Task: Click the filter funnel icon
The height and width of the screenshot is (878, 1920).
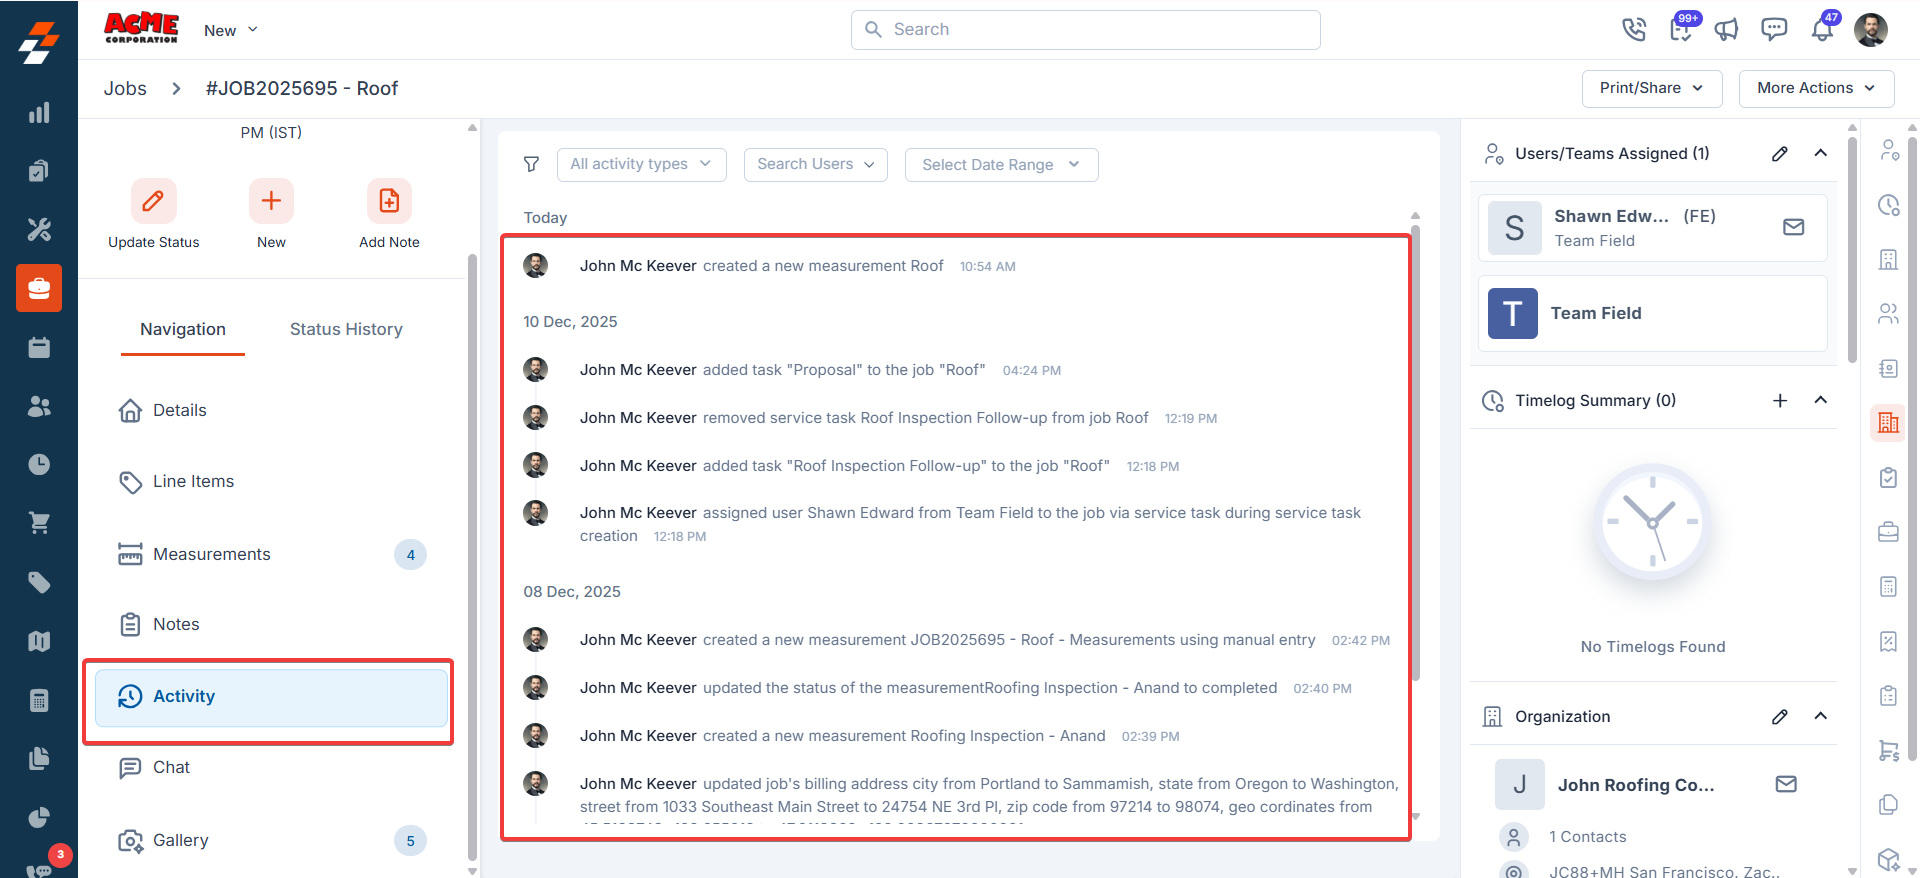Action: 532,164
